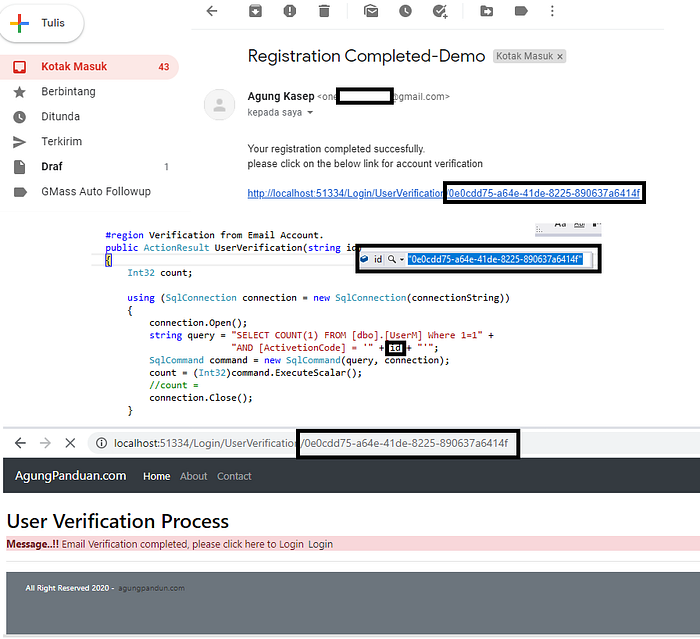This screenshot has width=700, height=639.
Task: Click the magnifier visualizer icon in debugger tooltip
Action: [392, 259]
